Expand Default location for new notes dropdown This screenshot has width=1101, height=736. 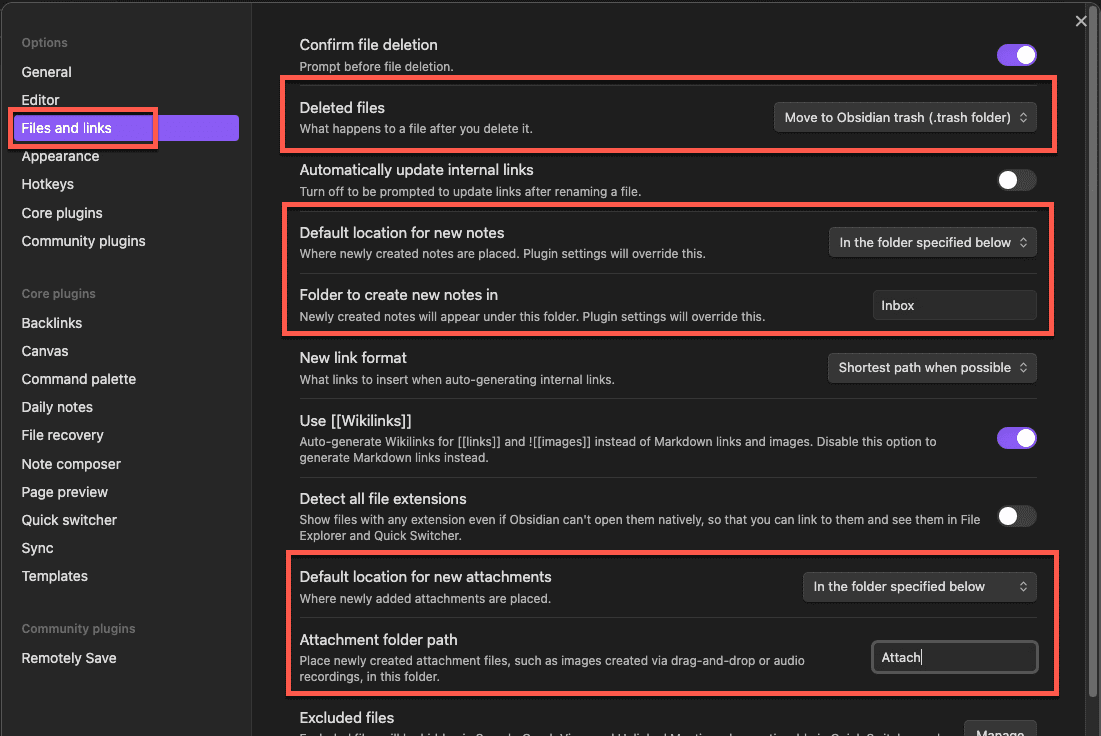[x=932, y=242]
